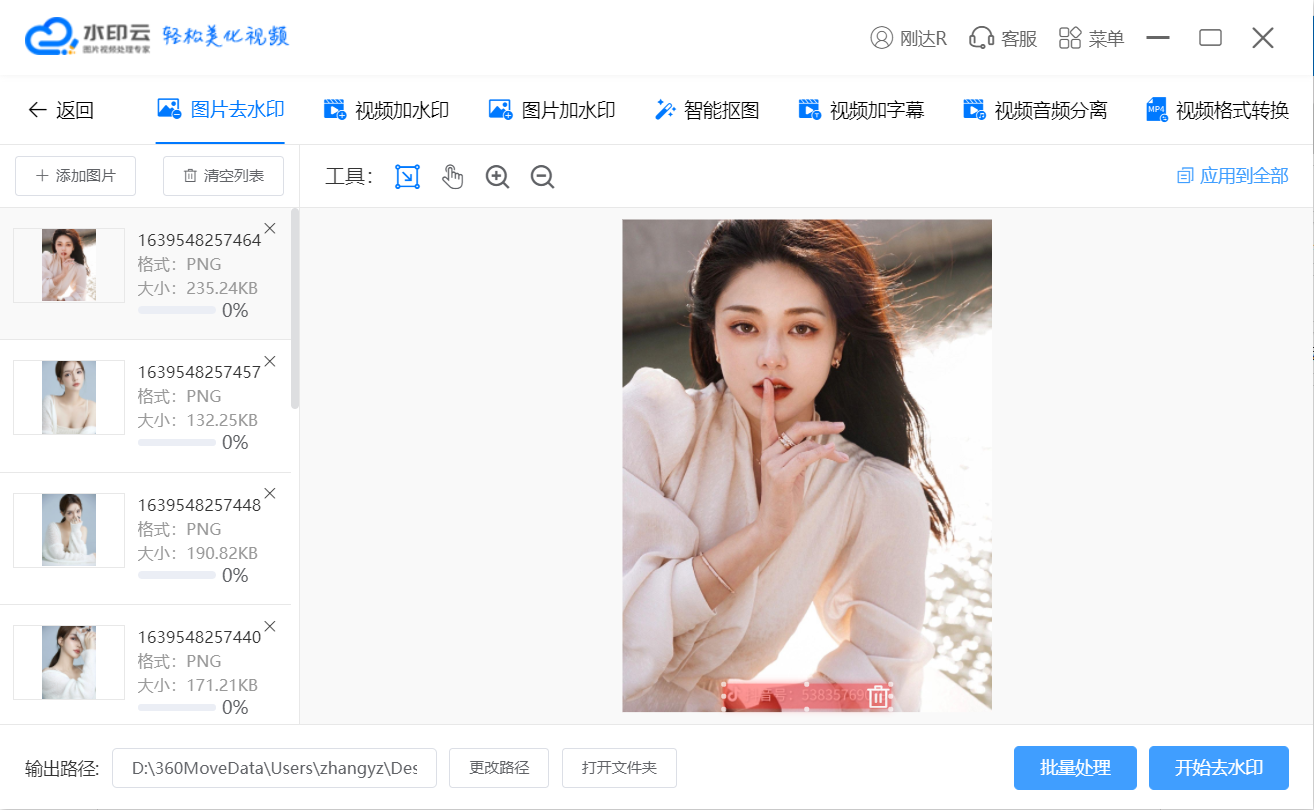Close the application window

[1263, 38]
